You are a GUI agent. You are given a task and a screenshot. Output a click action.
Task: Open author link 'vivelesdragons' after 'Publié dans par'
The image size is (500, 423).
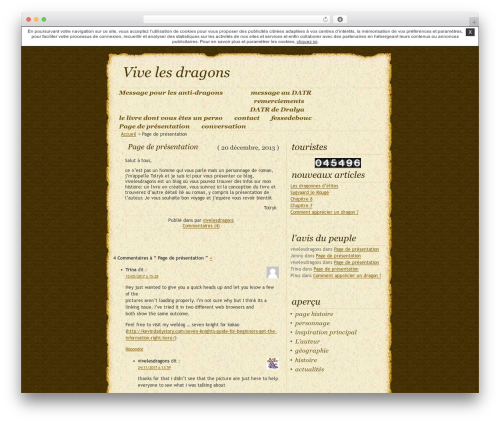[218, 220]
